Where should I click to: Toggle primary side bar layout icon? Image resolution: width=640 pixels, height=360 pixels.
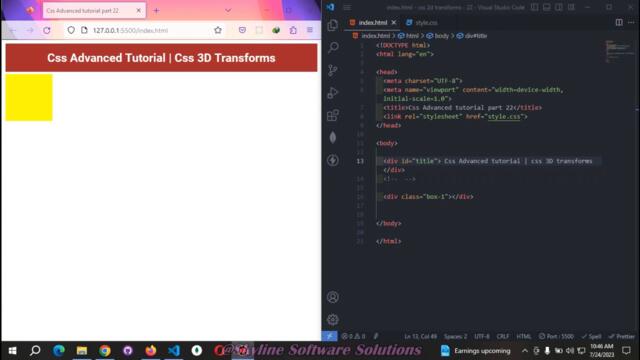534,7
